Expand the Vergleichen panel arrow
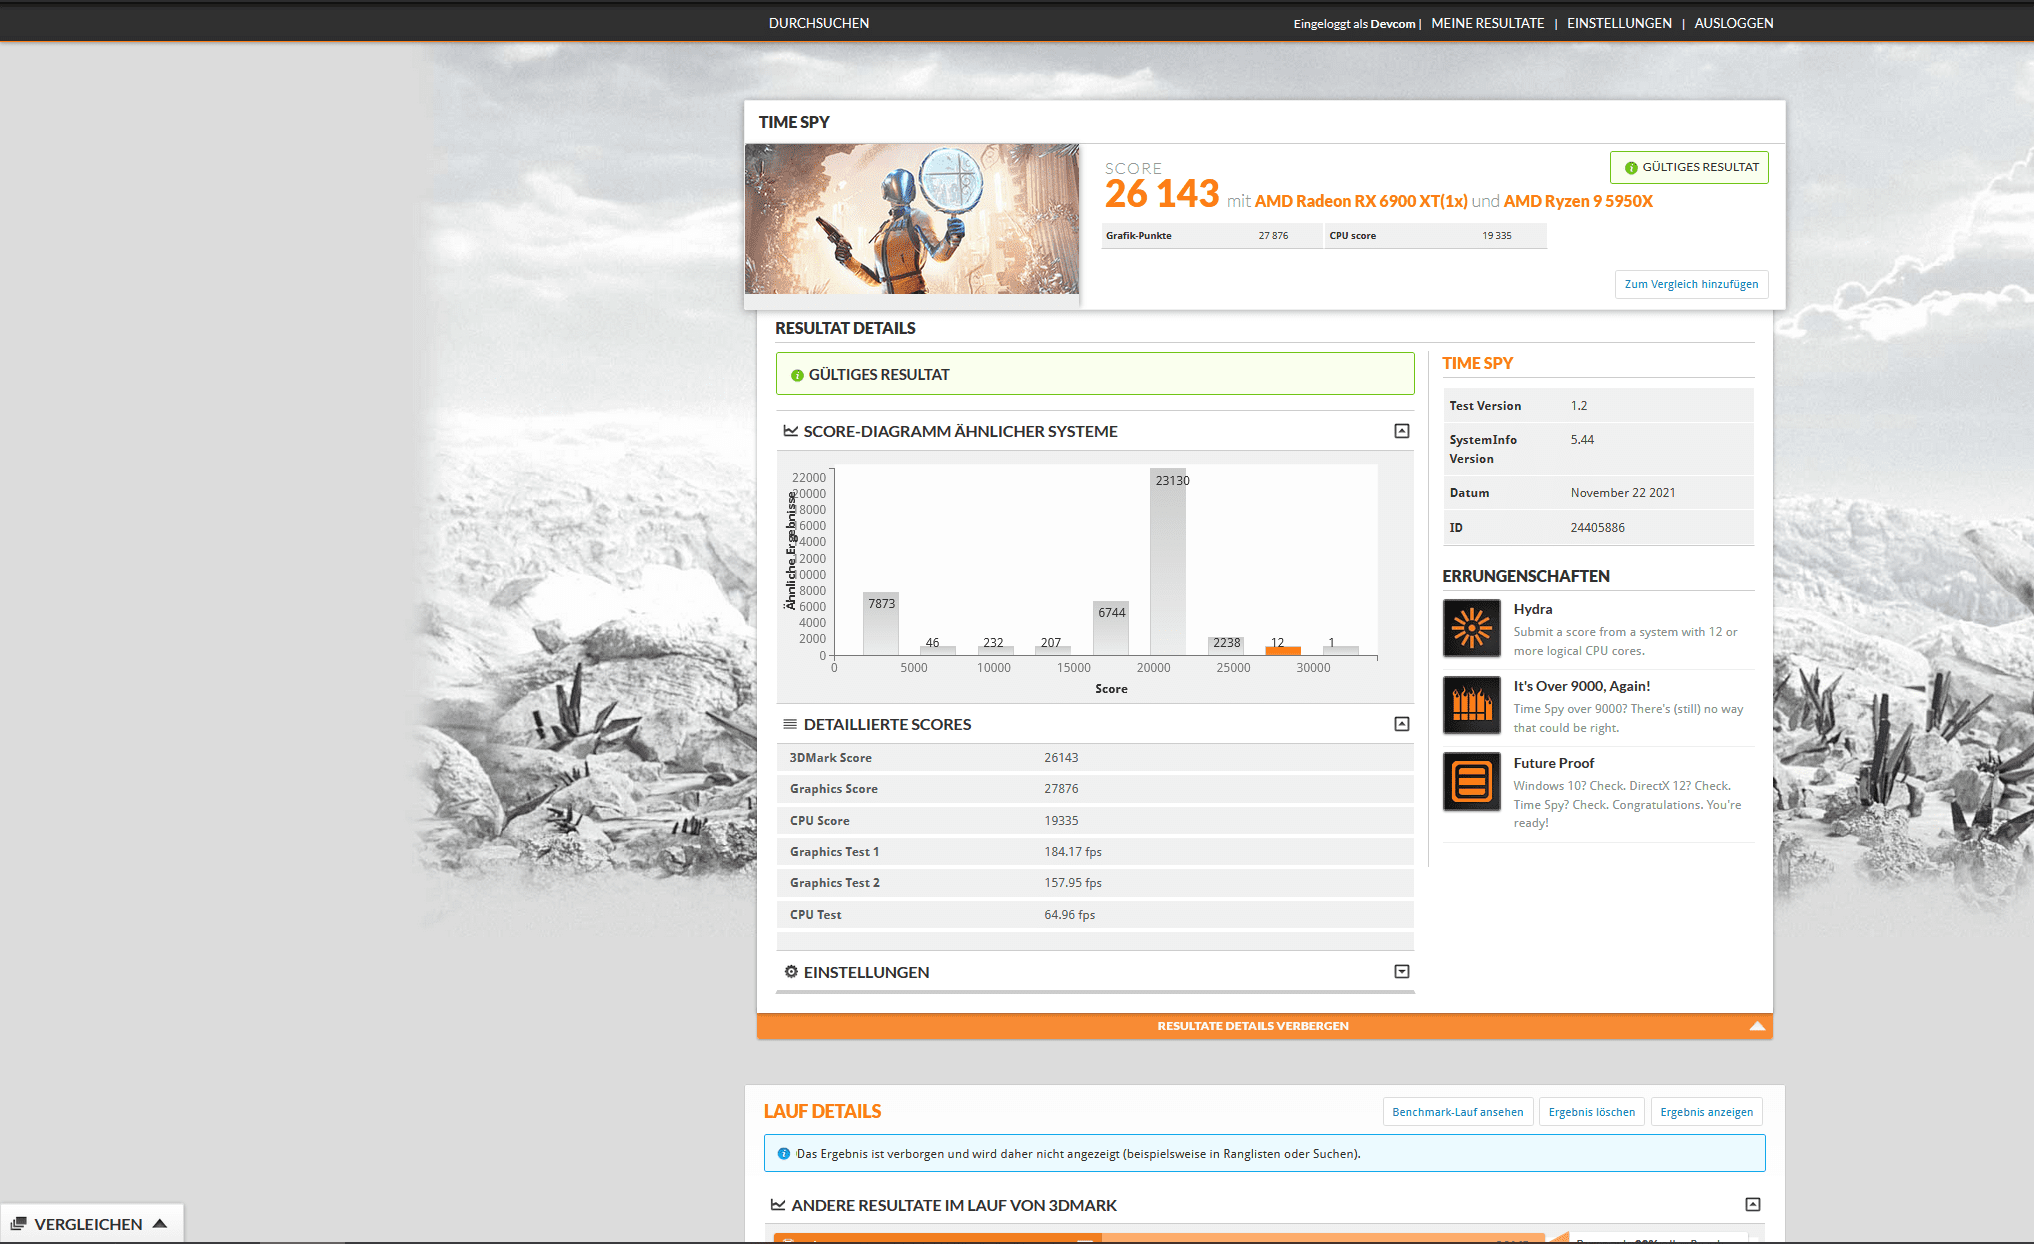 160,1224
